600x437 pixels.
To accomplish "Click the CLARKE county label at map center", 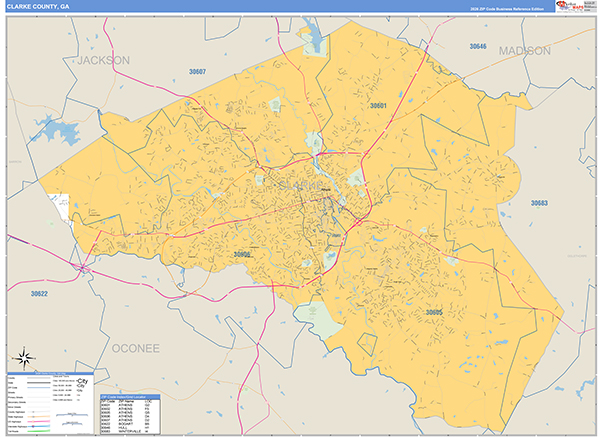I will click(301, 186).
